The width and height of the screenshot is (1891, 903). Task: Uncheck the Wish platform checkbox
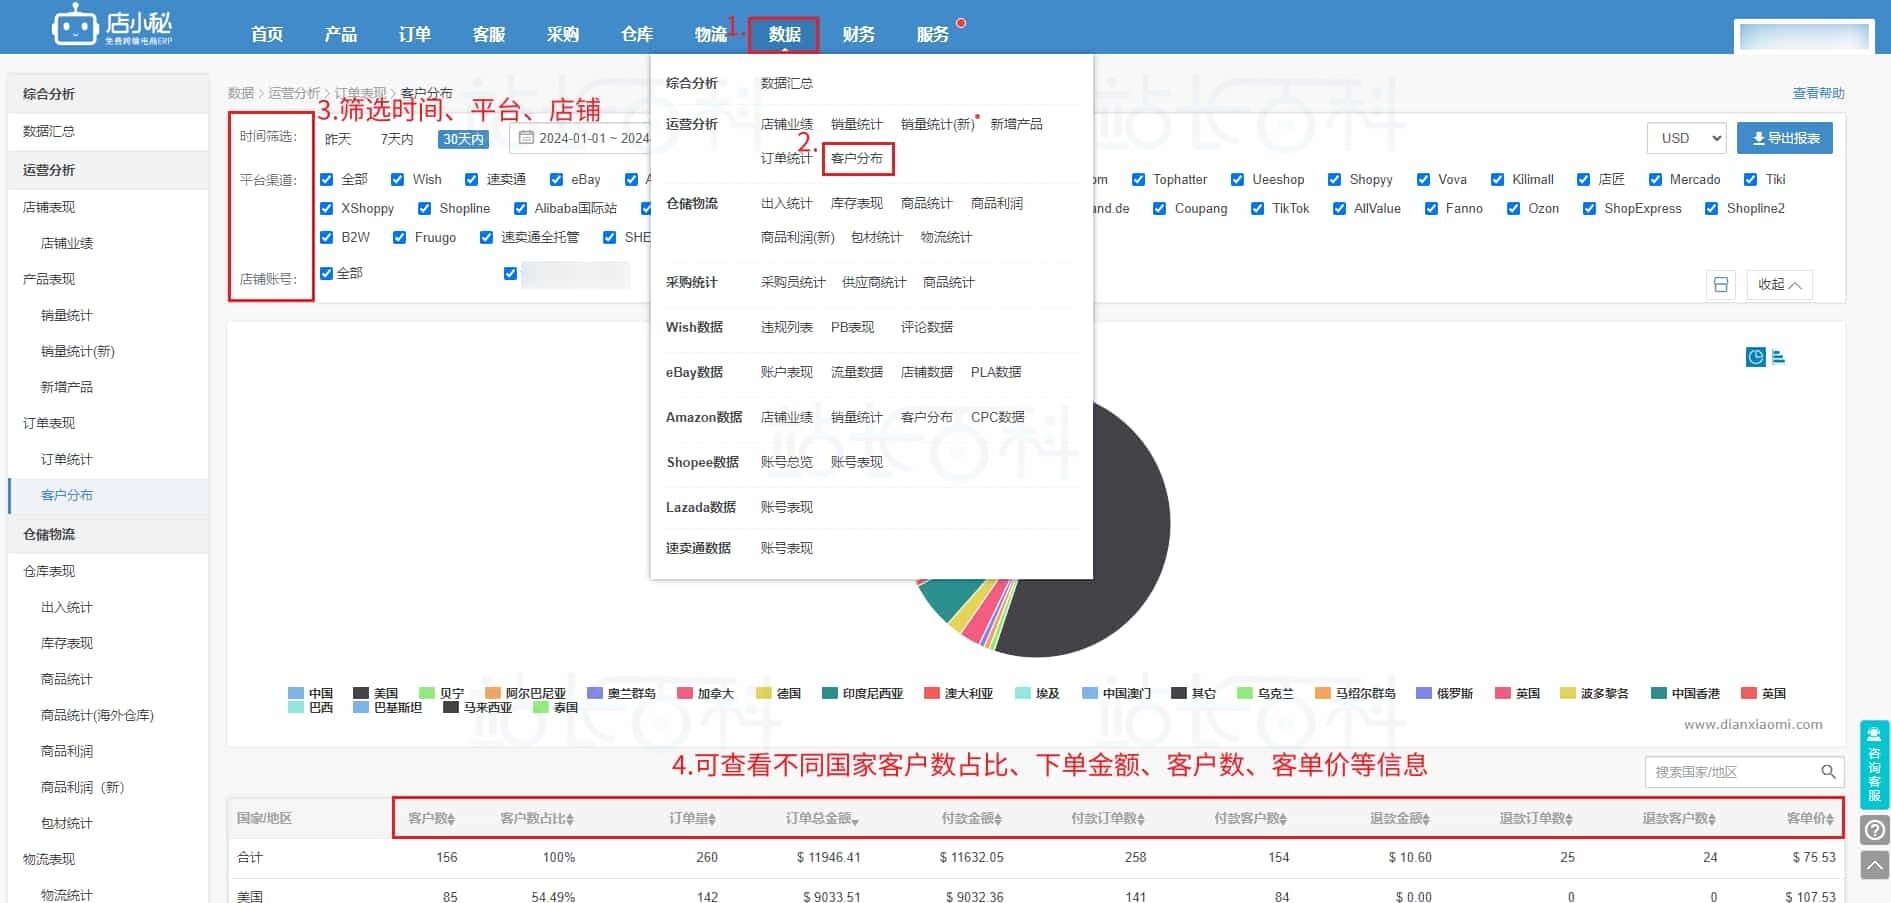[x=397, y=180]
